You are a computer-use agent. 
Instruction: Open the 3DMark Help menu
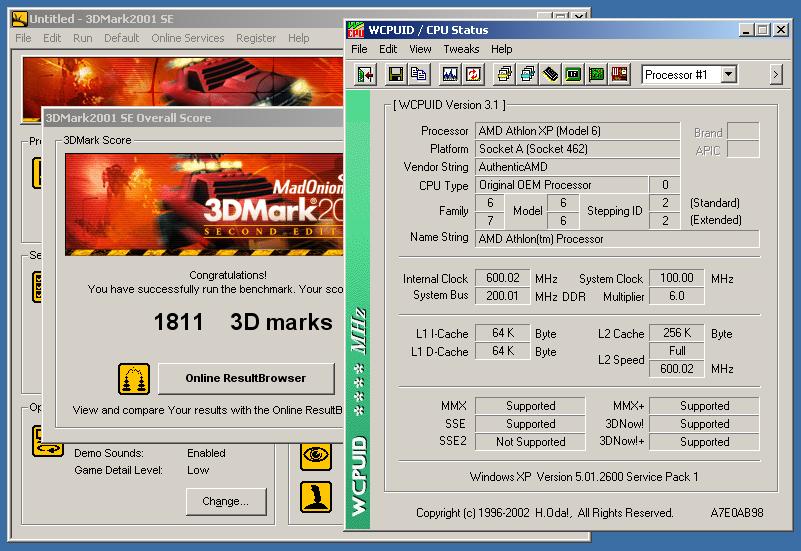(299, 38)
